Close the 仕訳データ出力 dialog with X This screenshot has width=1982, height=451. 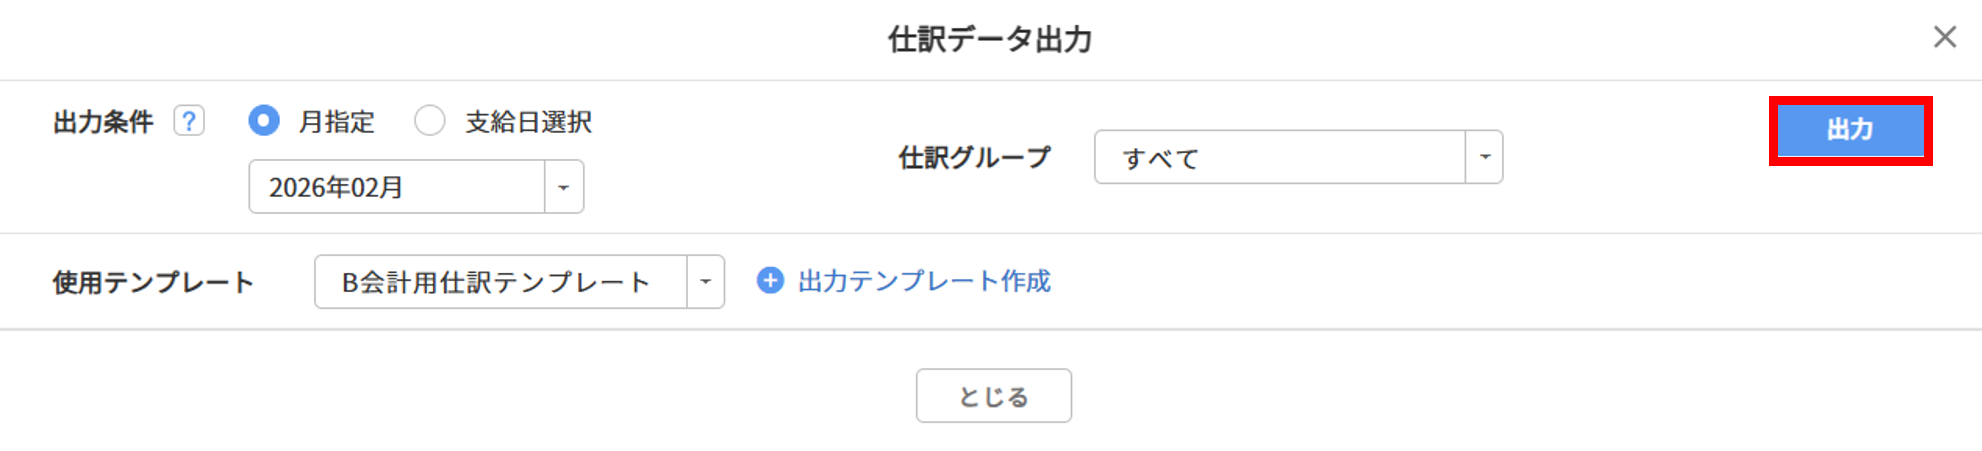click(x=1944, y=37)
